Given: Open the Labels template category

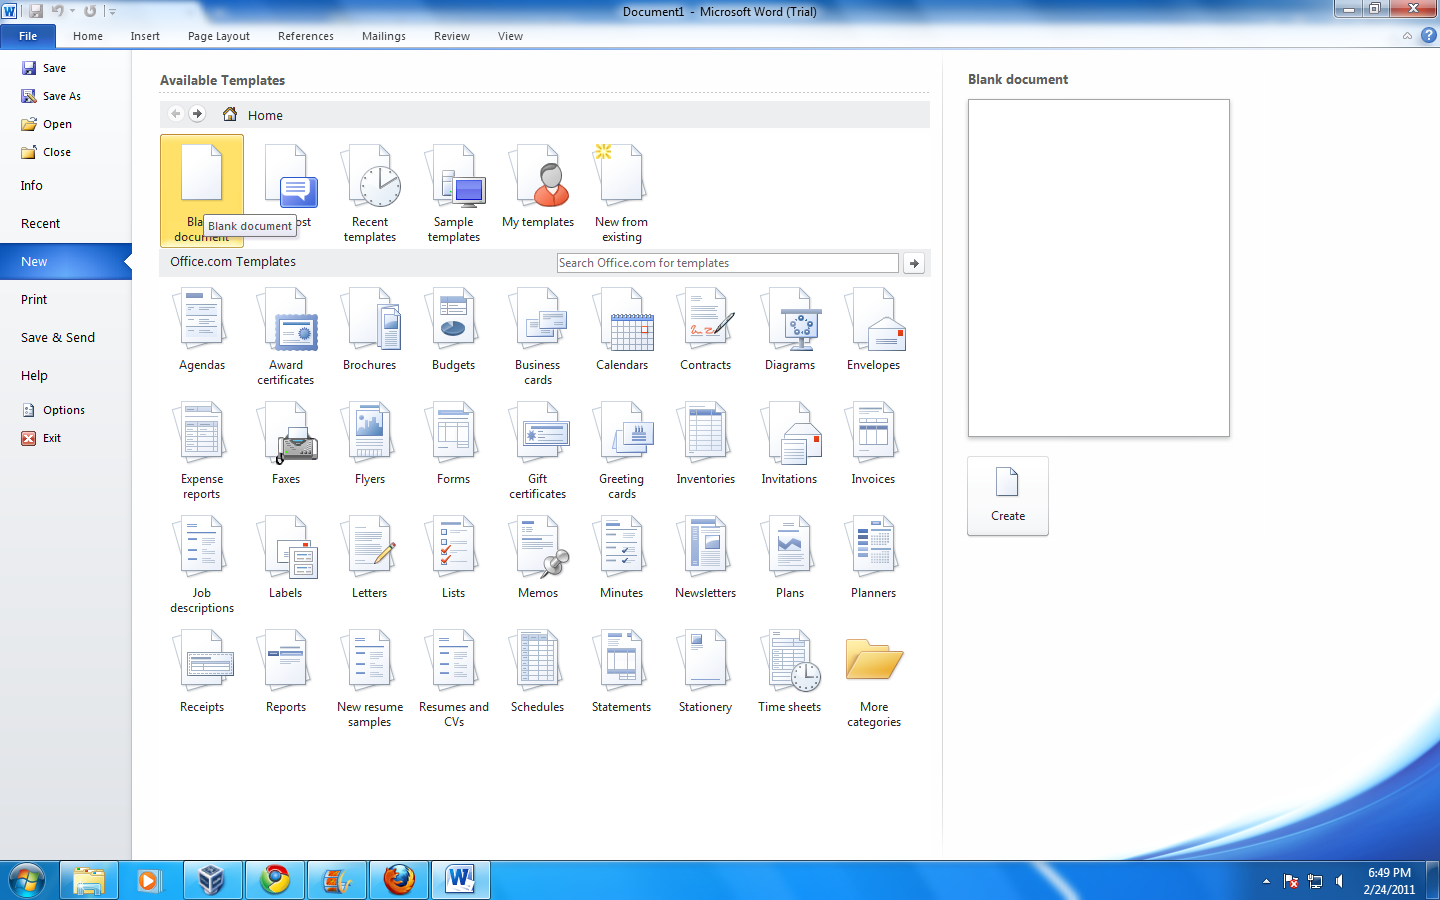Looking at the screenshot, I should point(286,557).
